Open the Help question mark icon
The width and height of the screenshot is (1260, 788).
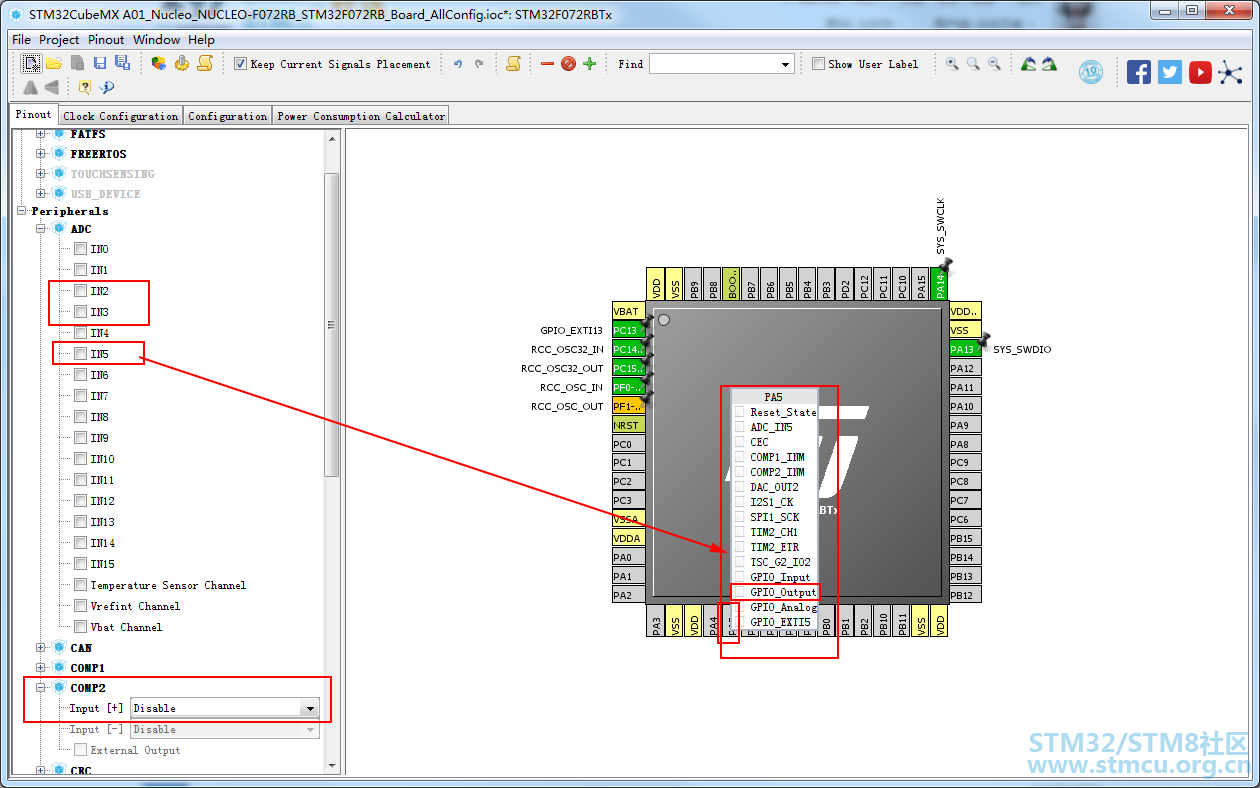click(85, 87)
